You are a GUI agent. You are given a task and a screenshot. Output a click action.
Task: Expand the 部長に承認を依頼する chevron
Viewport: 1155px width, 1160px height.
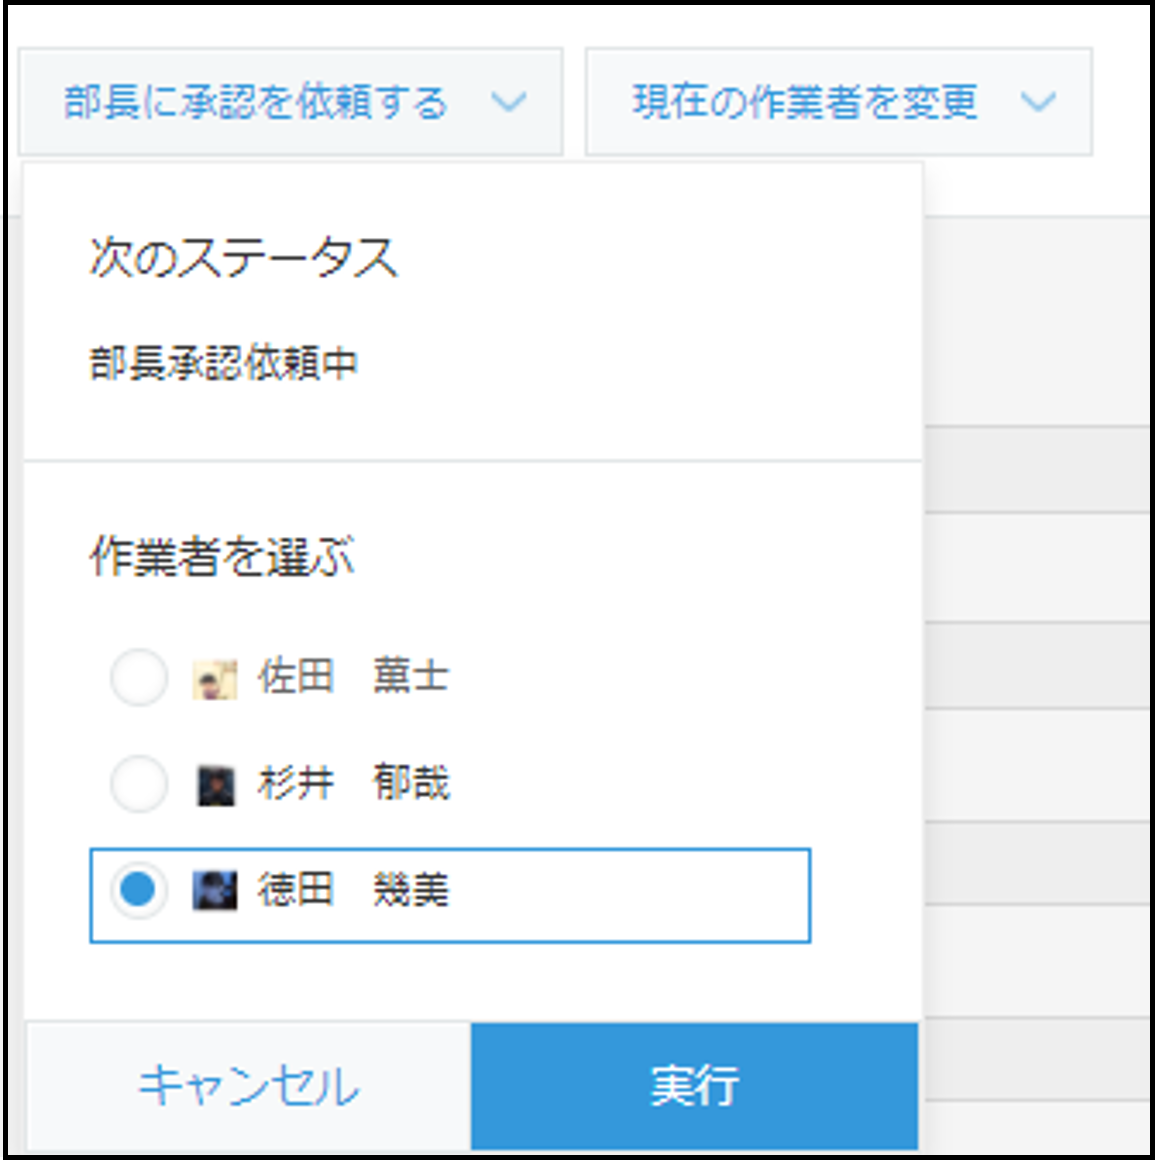click(509, 101)
